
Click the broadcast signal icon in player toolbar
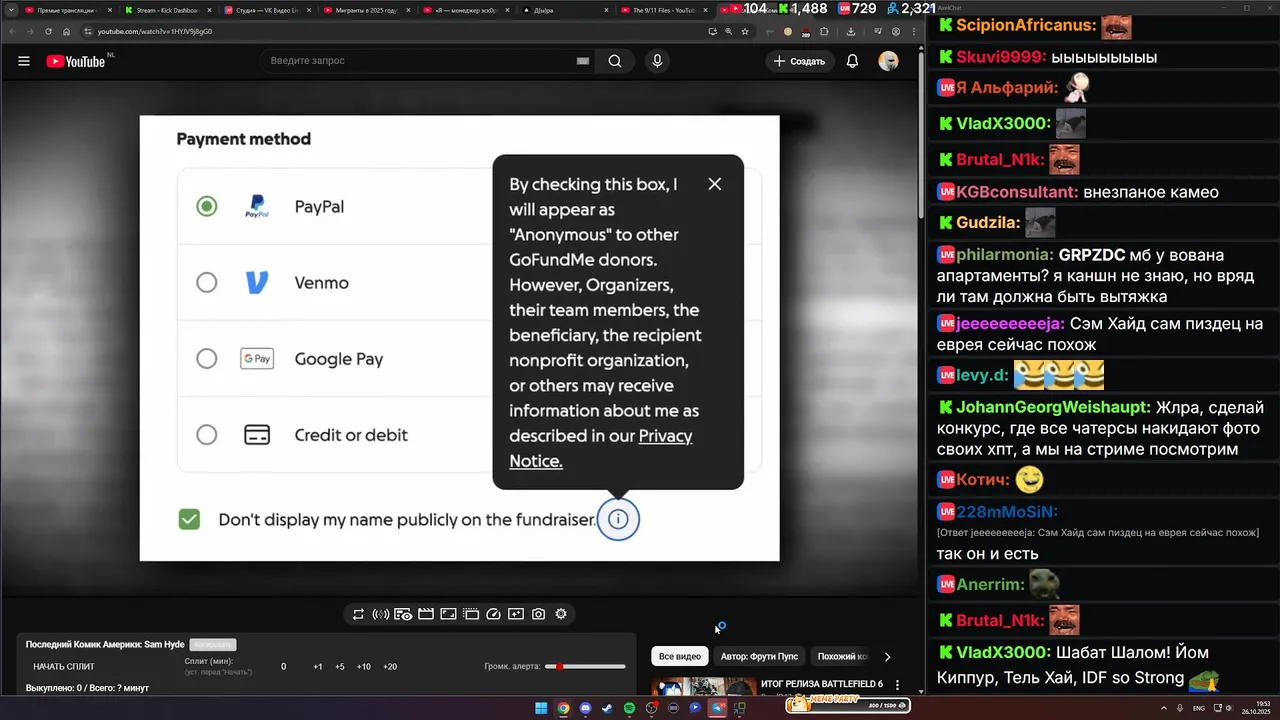(381, 614)
